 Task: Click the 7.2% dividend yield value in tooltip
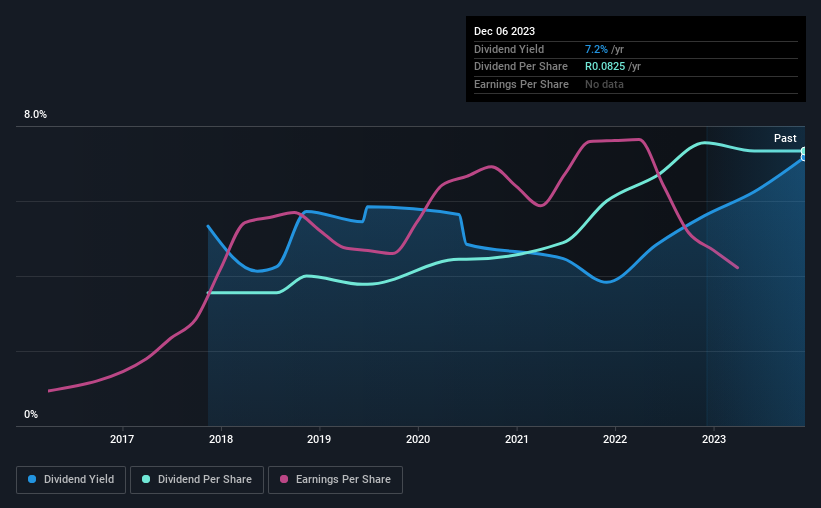point(596,49)
